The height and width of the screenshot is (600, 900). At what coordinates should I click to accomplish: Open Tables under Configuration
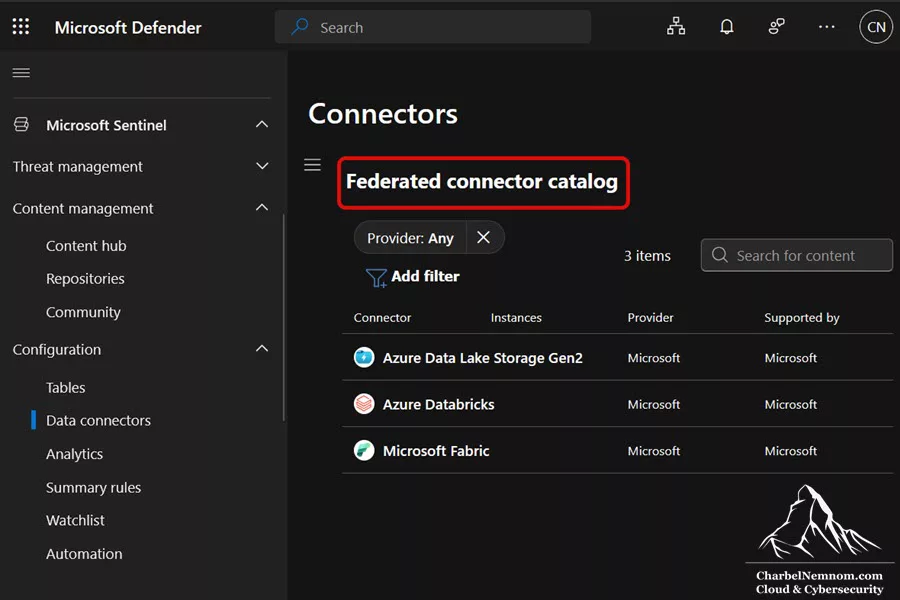[x=65, y=388]
